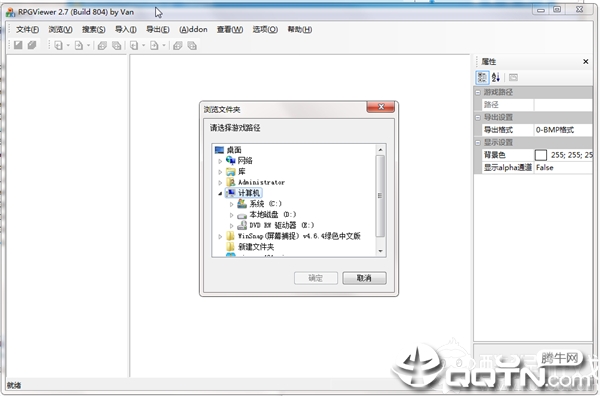This screenshot has width=600, height=396.
Task: Select the DVD RW 驱动器 (E:) drive
Action: point(282,225)
